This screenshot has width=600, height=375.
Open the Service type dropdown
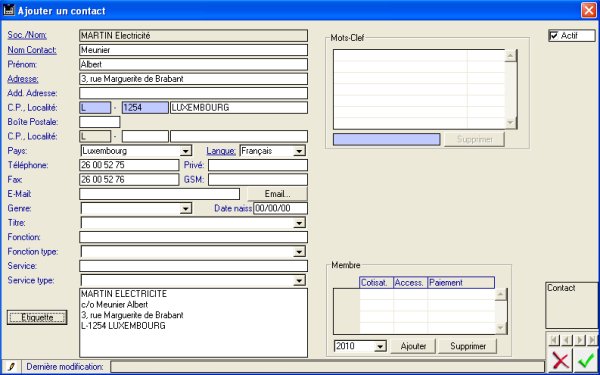[299, 280]
